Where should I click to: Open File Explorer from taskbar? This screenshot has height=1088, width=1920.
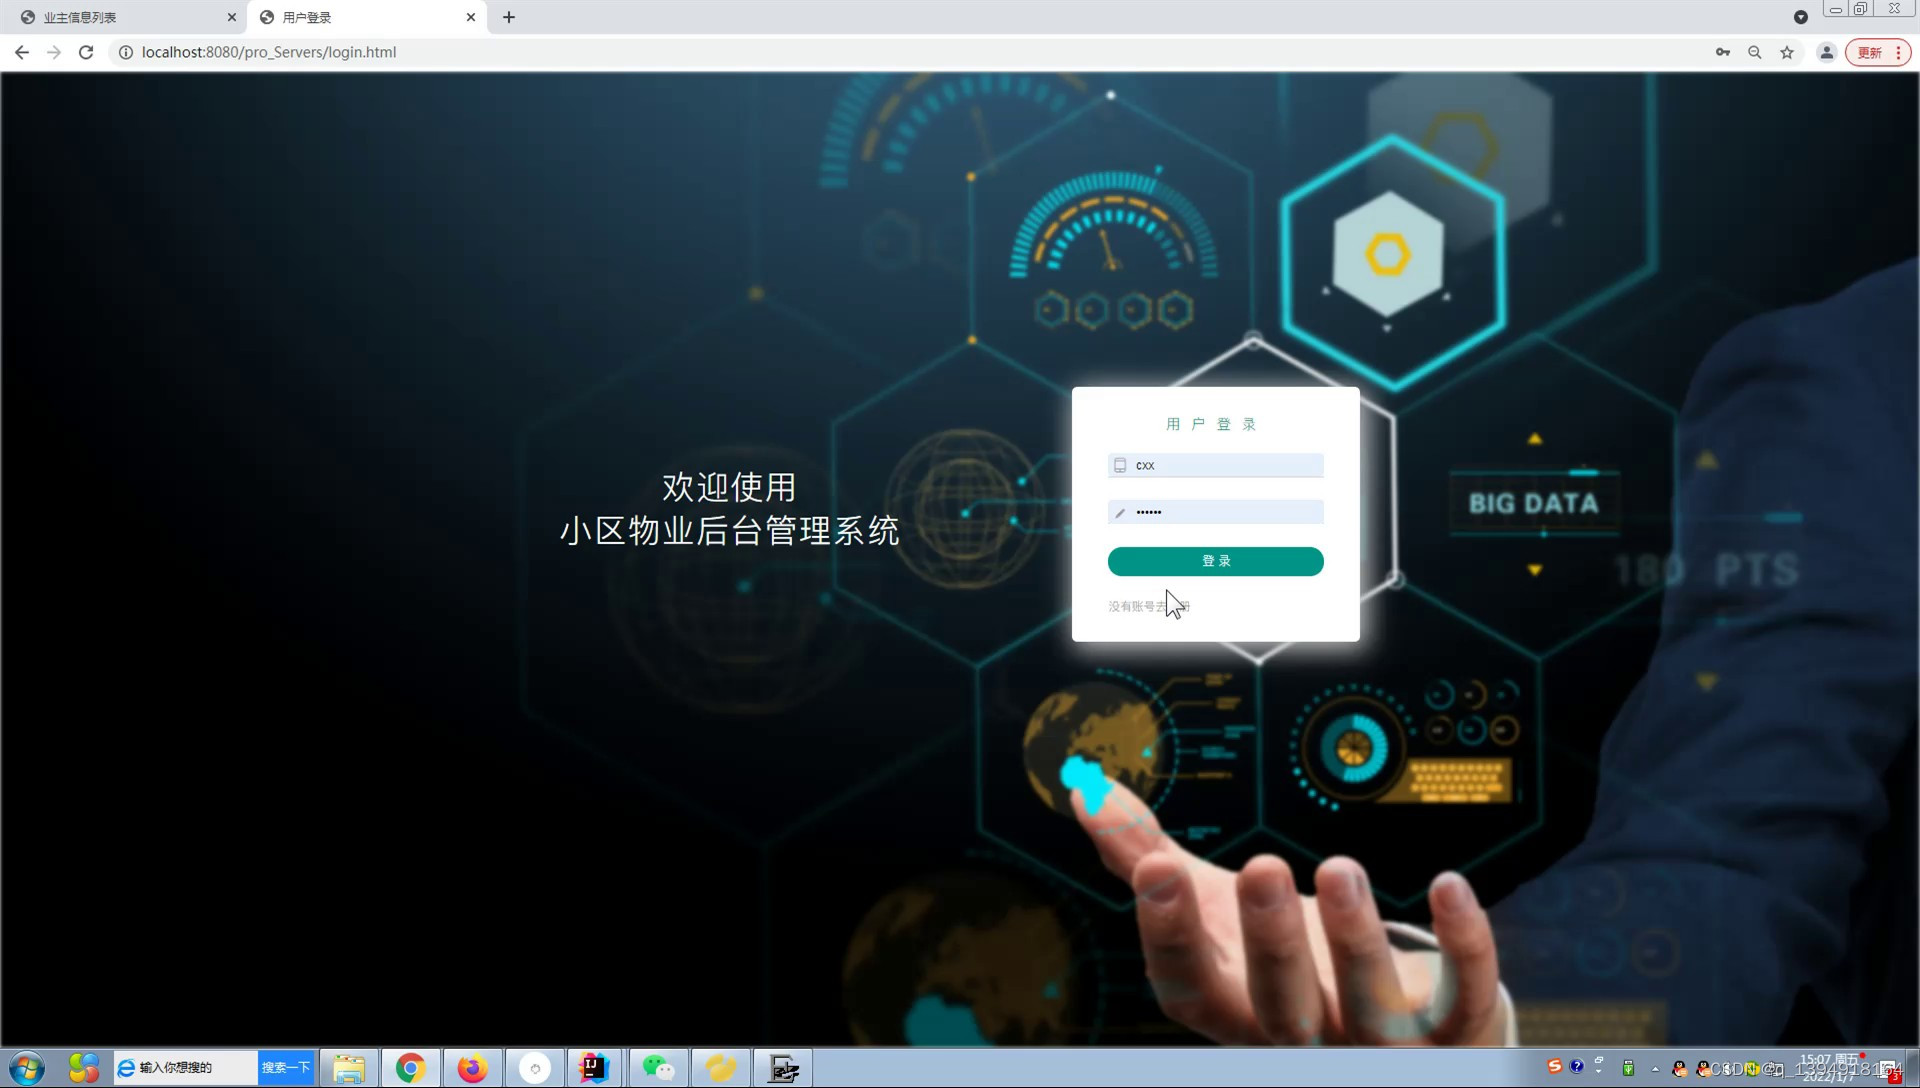[349, 1068]
